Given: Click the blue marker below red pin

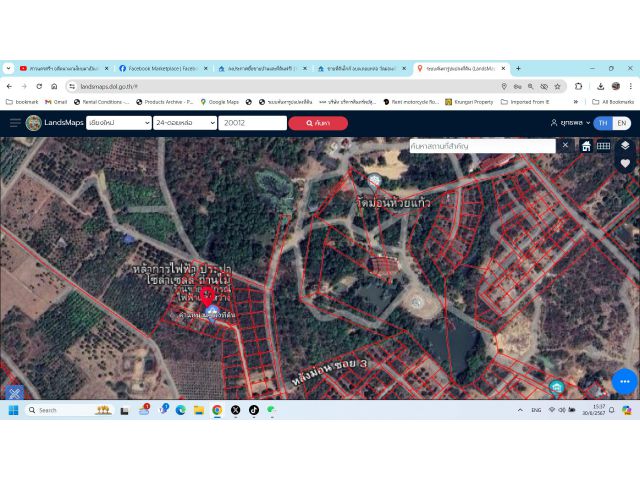Looking at the screenshot, I should pyautogui.click(x=212, y=313).
